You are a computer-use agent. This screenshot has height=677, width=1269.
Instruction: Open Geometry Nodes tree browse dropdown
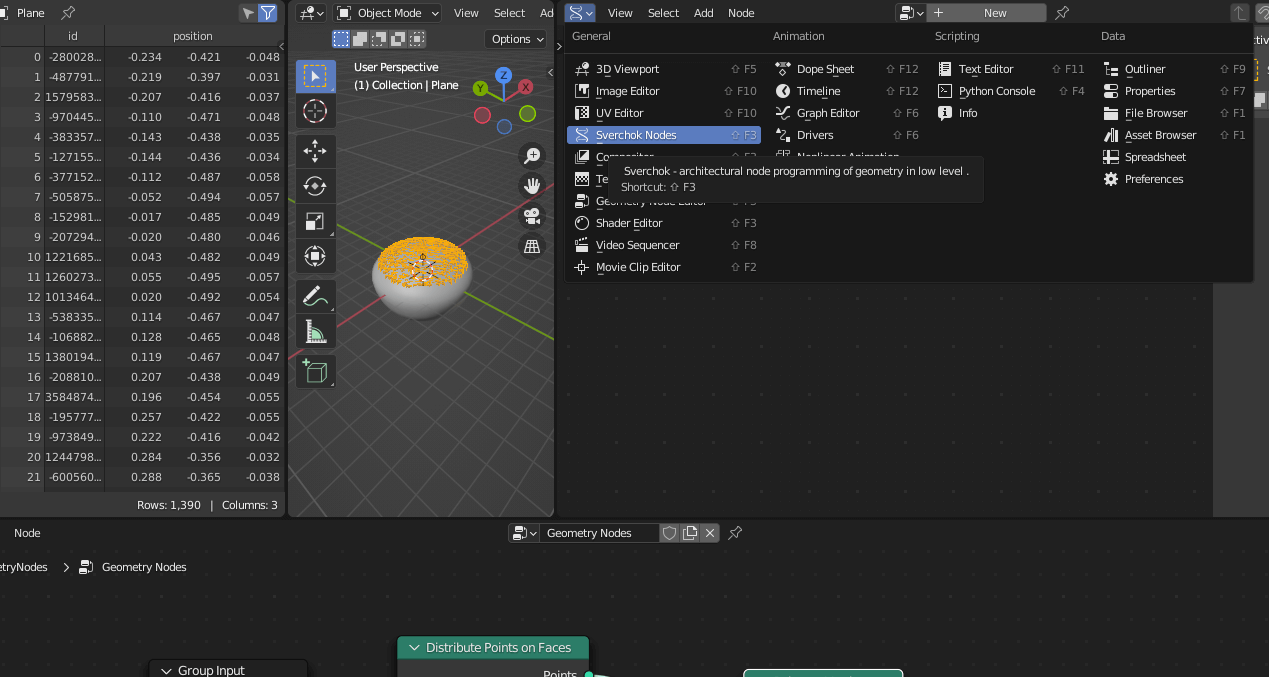[524, 533]
